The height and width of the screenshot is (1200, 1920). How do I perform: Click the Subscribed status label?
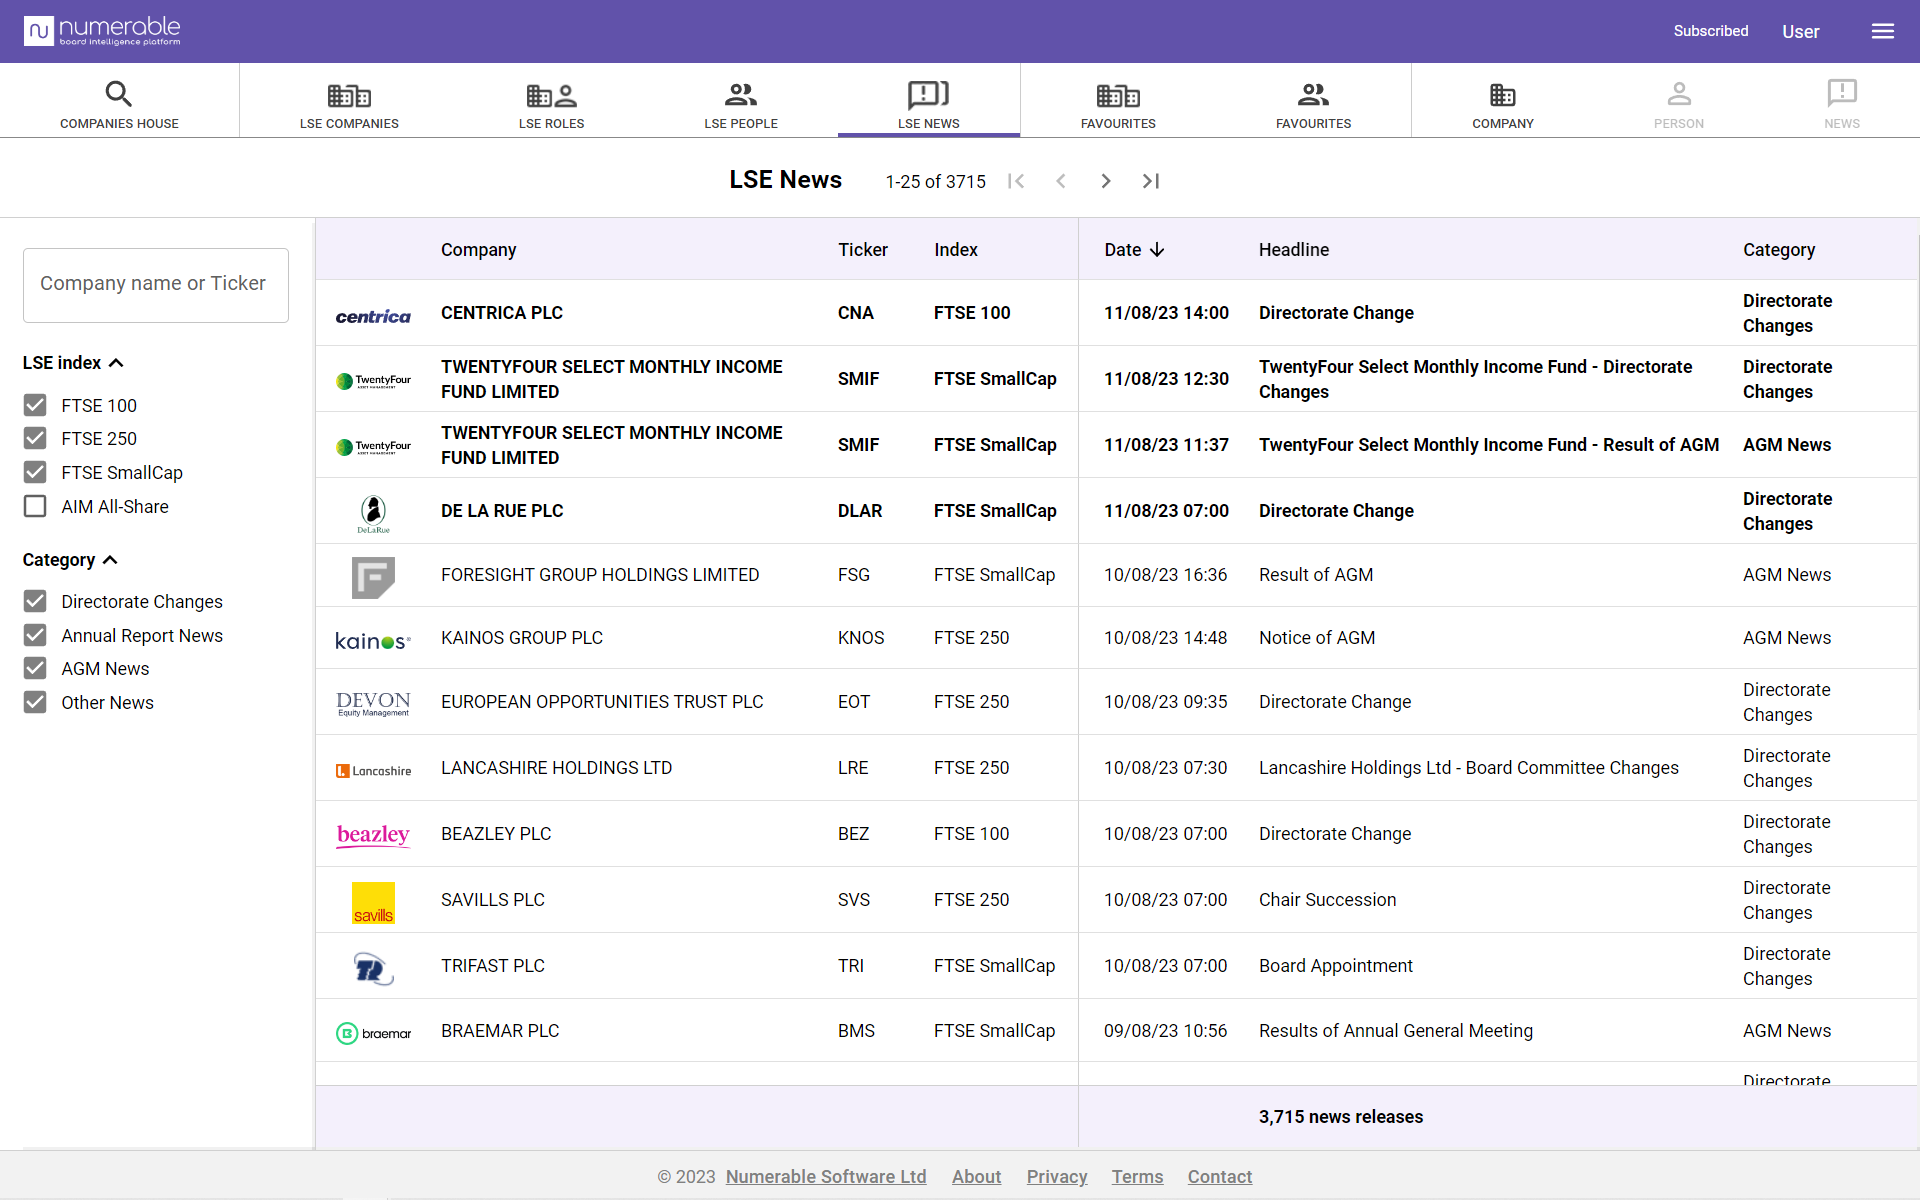click(x=1711, y=31)
